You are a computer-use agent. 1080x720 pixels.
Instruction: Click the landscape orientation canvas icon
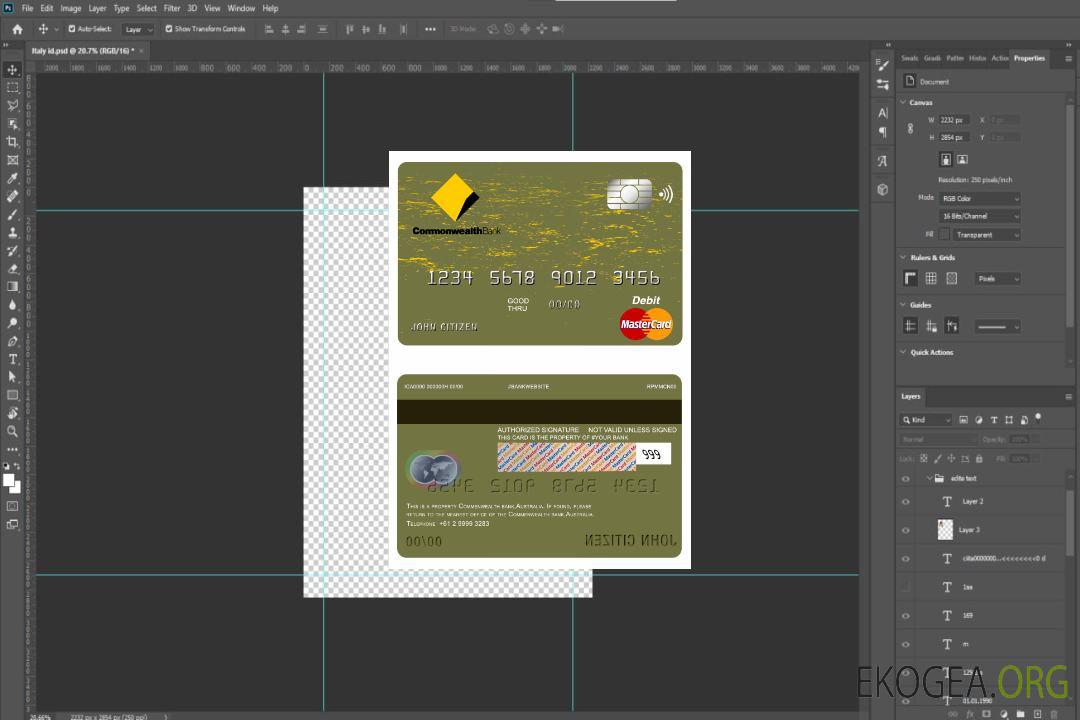click(962, 159)
